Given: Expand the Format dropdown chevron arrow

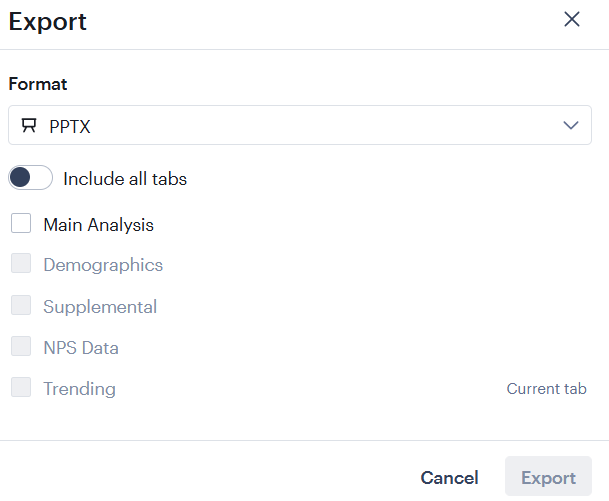Looking at the screenshot, I should tap(572, 126).
